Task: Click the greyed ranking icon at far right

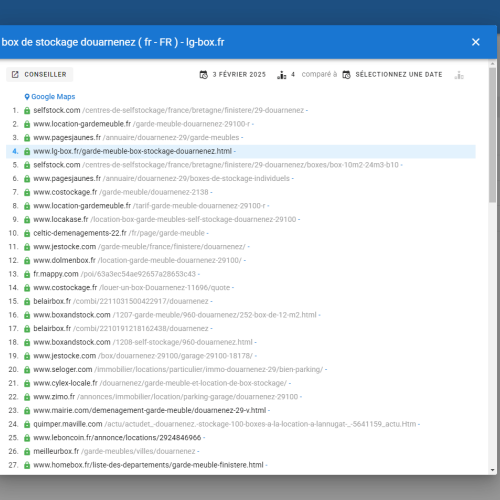Action: 459,75
